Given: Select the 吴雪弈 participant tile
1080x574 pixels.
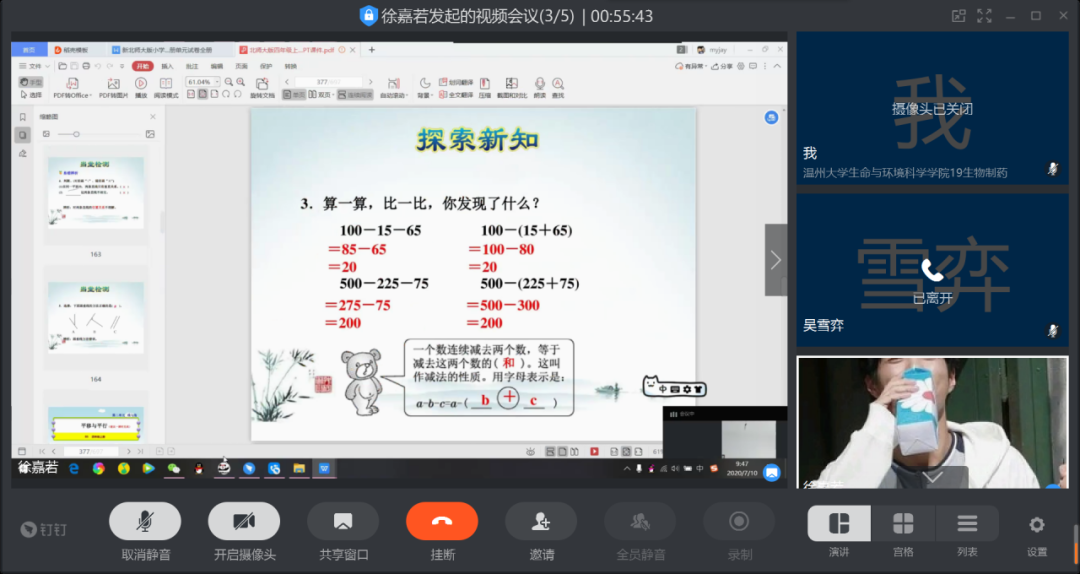Looking at the screenshot, I should 931,267.
